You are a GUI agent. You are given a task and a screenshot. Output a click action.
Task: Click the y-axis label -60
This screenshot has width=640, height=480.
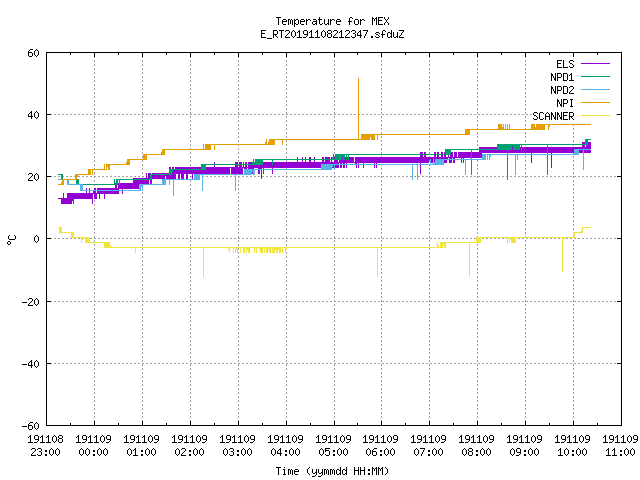point(31,426)
